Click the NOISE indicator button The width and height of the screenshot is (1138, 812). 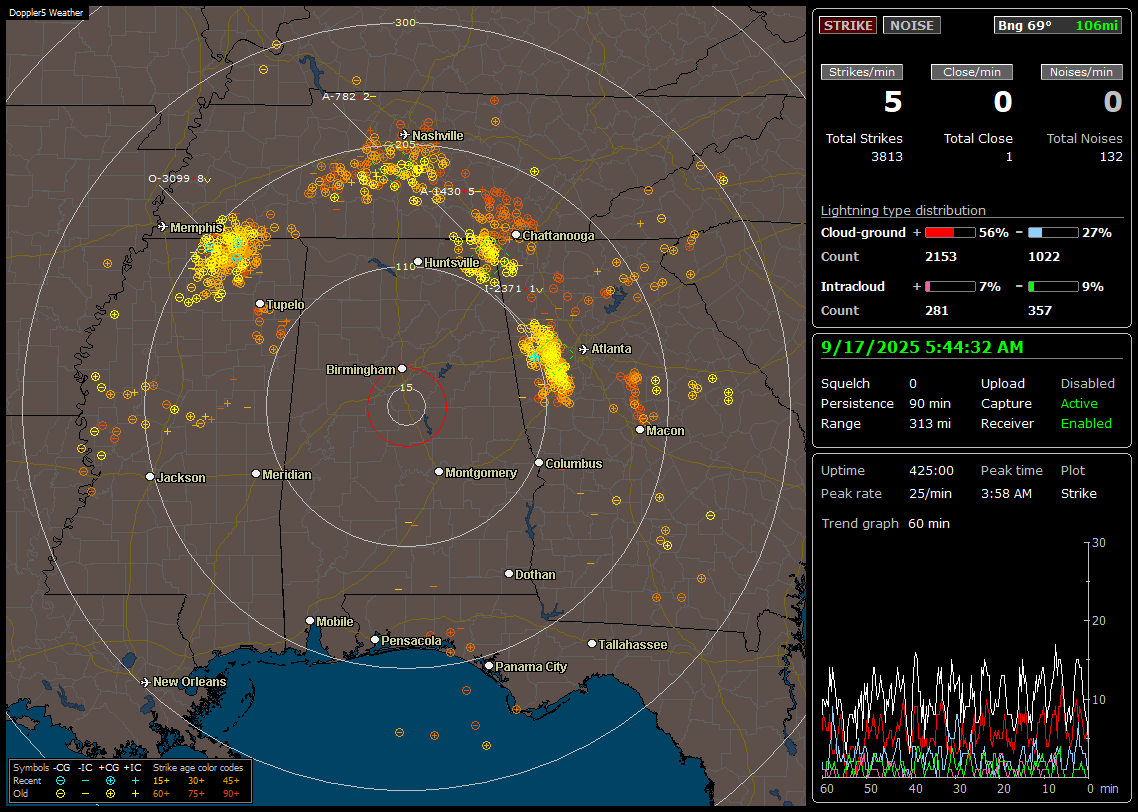pyautogui.click(x=912, y=25)
